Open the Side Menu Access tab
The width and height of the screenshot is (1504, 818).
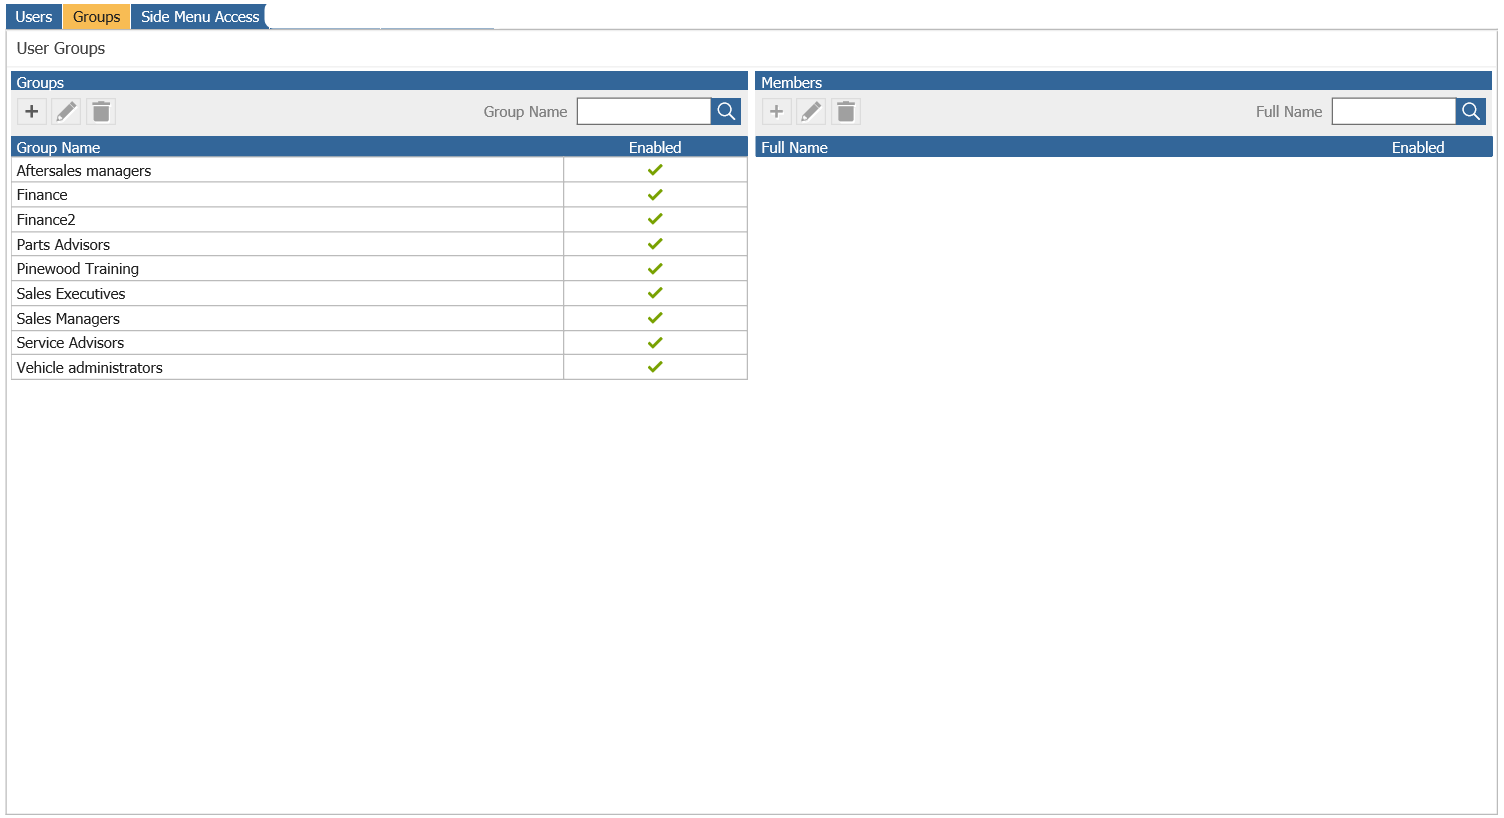click(x=199, y=16)
